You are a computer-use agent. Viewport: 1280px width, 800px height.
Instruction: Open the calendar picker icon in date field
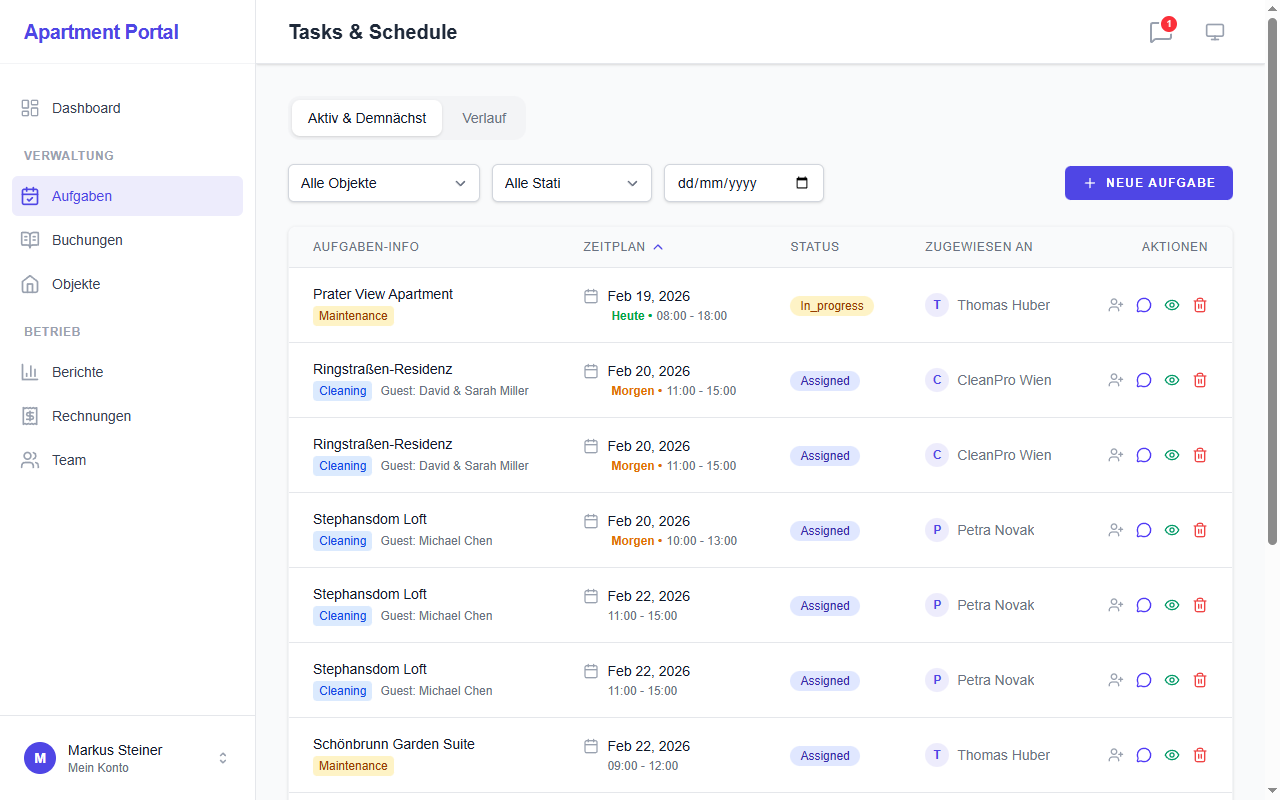[802, 183]
